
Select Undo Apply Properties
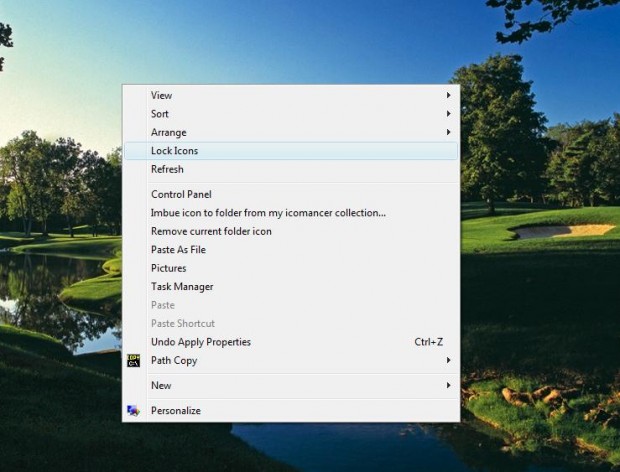[201, 342]
